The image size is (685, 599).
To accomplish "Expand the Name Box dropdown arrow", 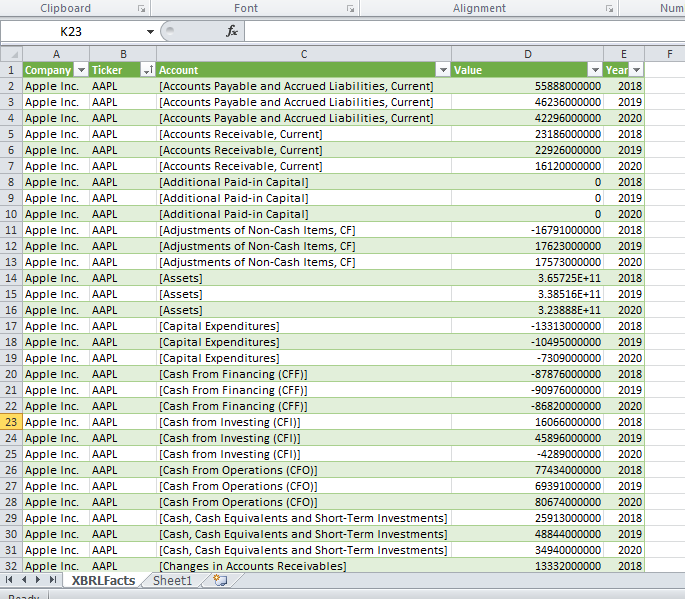I will coord(150,31).
